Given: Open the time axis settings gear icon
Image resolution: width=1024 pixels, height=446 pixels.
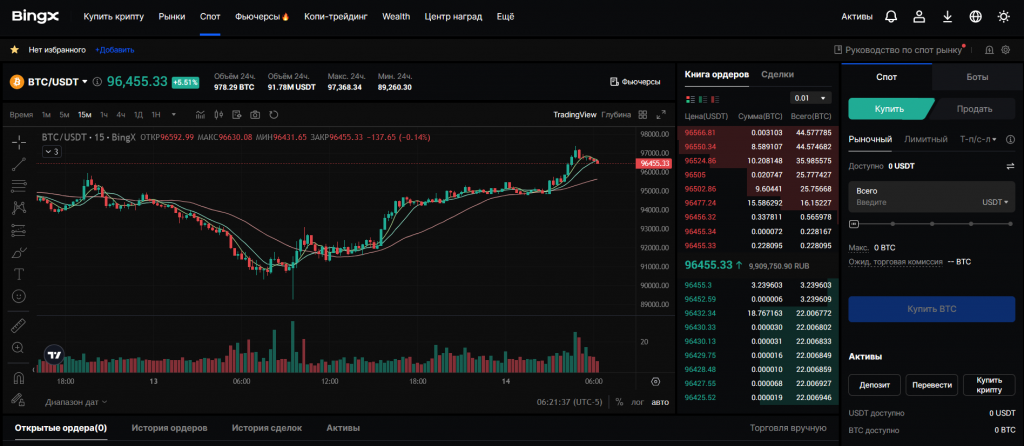Looking at the screenshot, I should tap(656, 381).
